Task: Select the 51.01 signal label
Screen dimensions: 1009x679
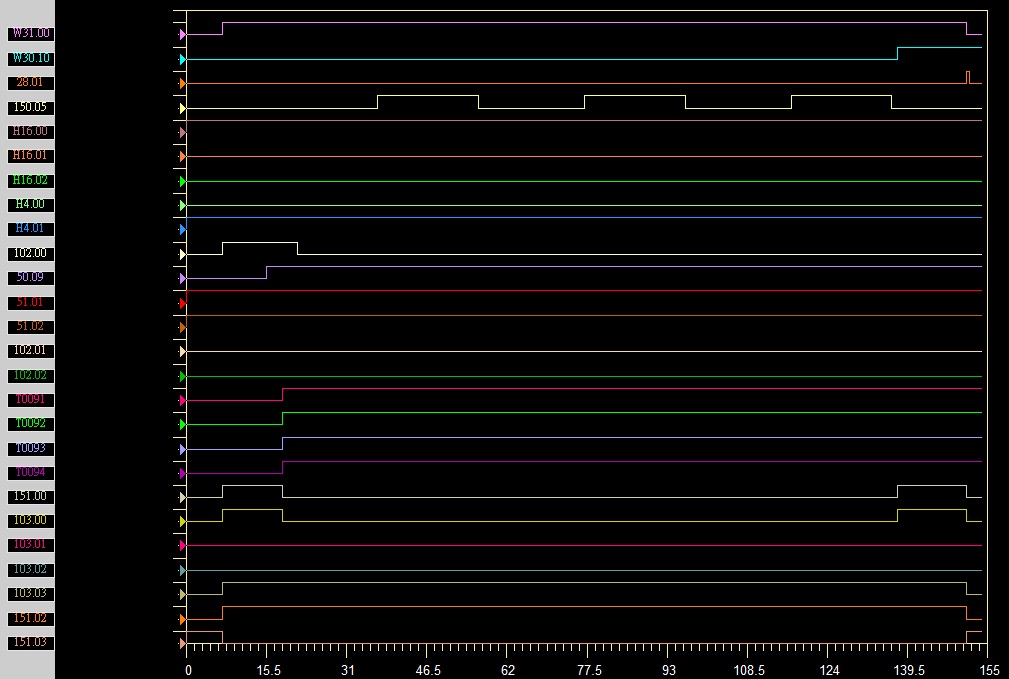Action: [x=31, y=302]
